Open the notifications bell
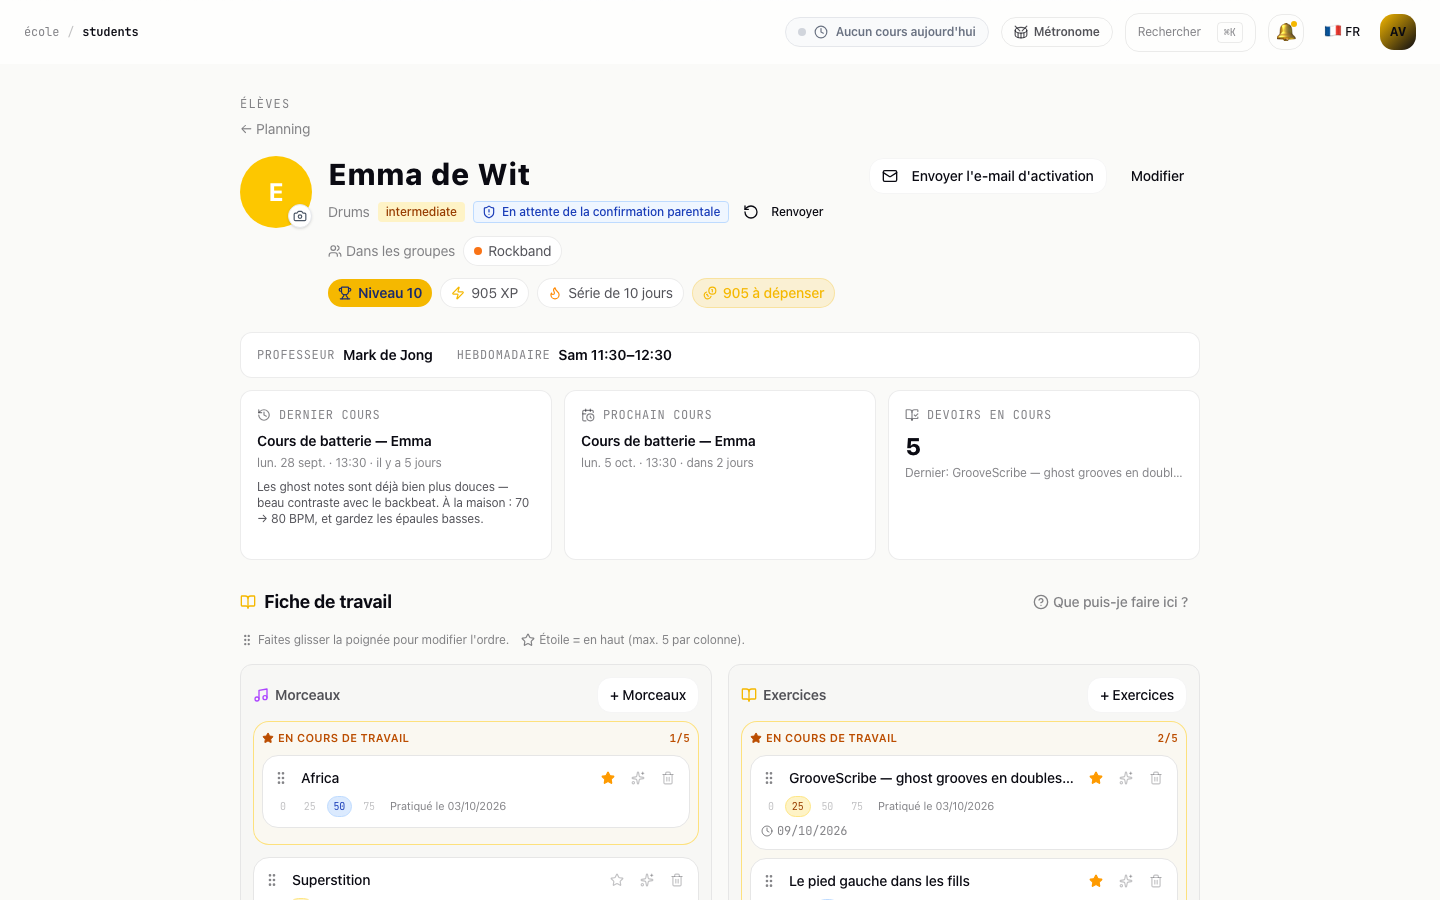The image size is (1440, 900). click(x=1286, y=32)
